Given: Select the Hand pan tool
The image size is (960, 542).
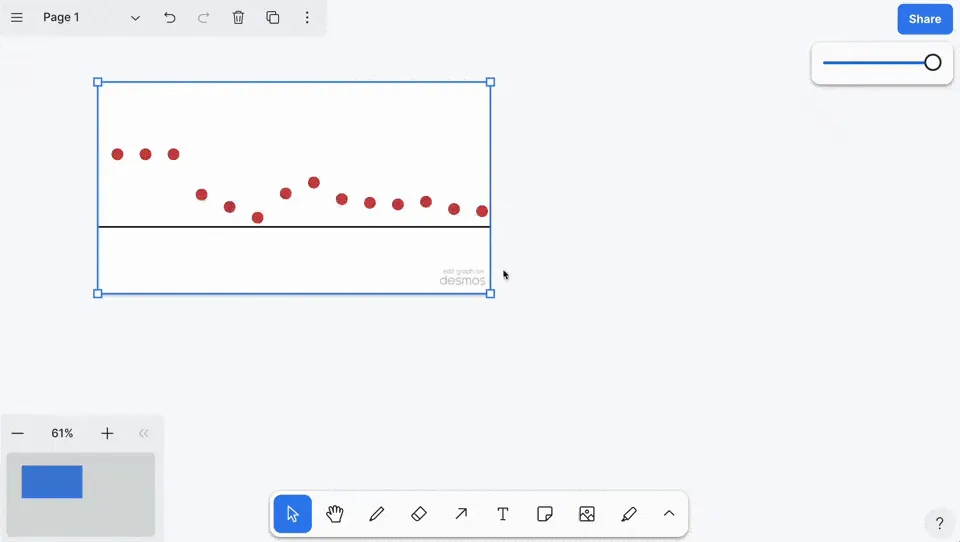Looking at the screenshot, I should [x=334, y=514].
